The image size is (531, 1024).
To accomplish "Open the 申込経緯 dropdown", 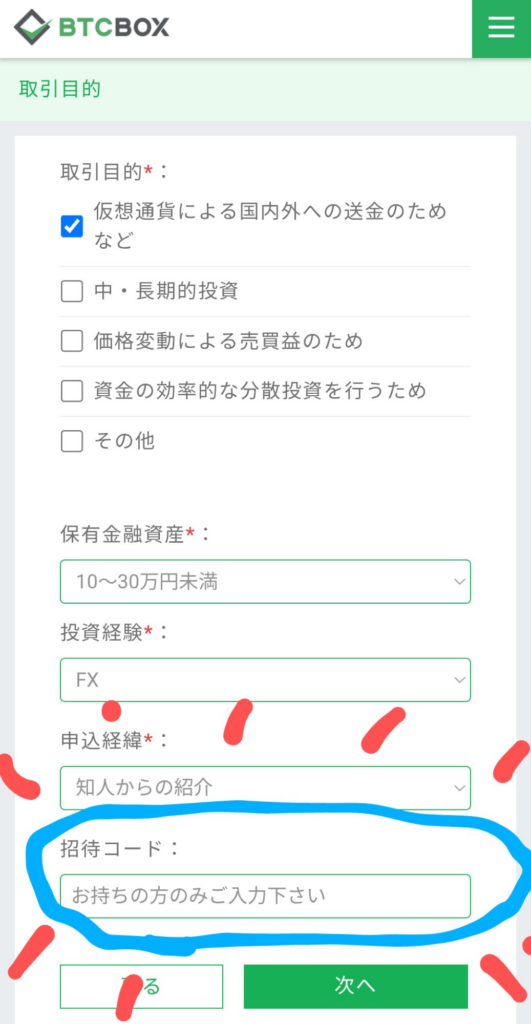I will tap(265, 788).
